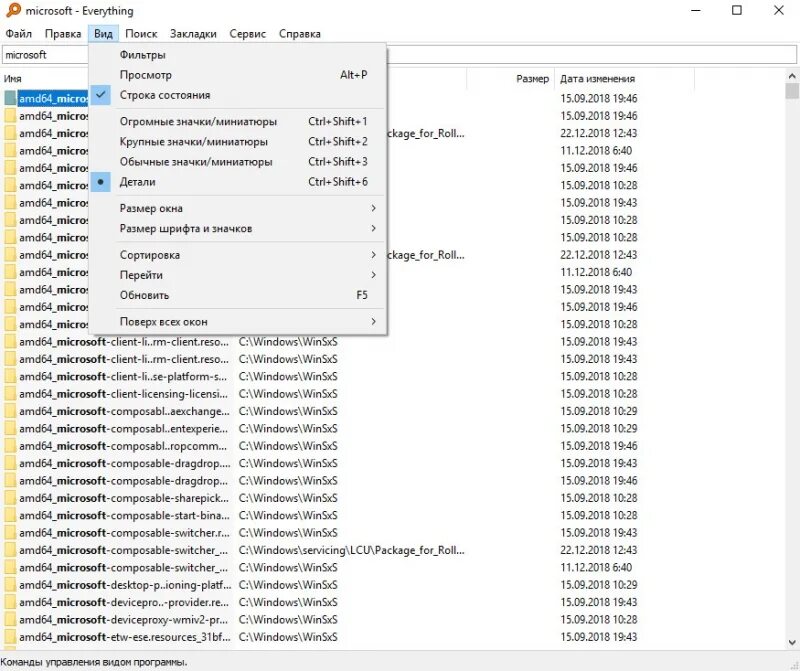Click folder icon of amd64_microsoft-etw-ese.resources_31bf... row

[x=10, y=637]
